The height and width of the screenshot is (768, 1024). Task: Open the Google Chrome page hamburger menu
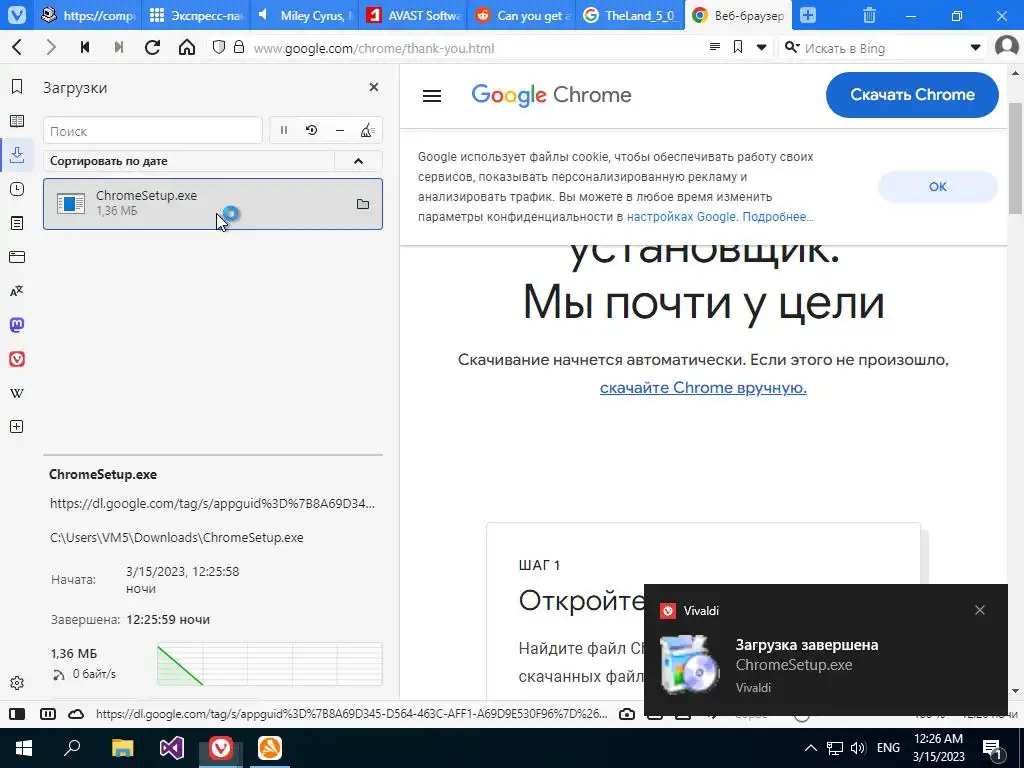pyautogui.click(x=432, y=95)
